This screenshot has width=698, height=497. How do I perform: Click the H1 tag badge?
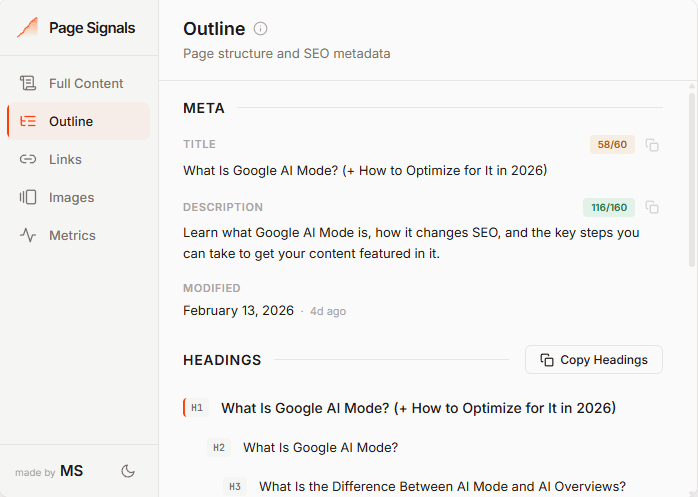[x=196, y=408]
